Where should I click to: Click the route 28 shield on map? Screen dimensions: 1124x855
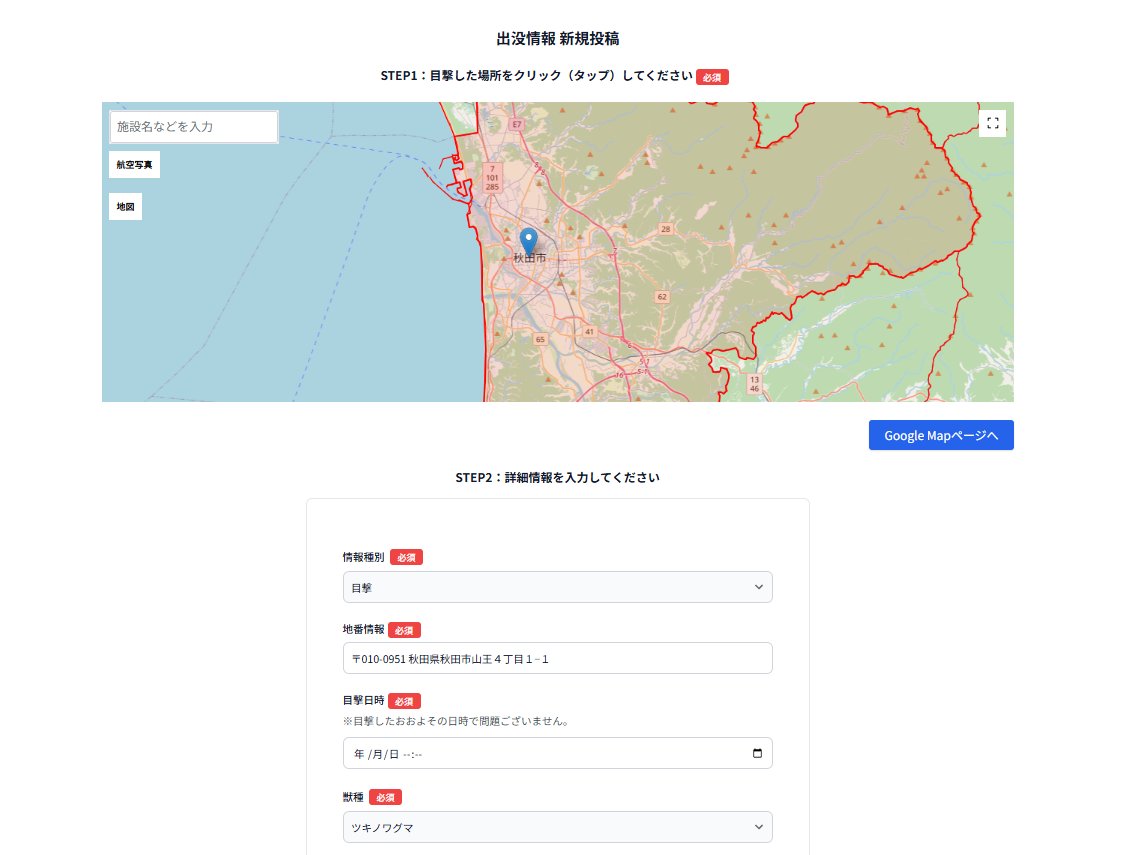tap(665, 230)
